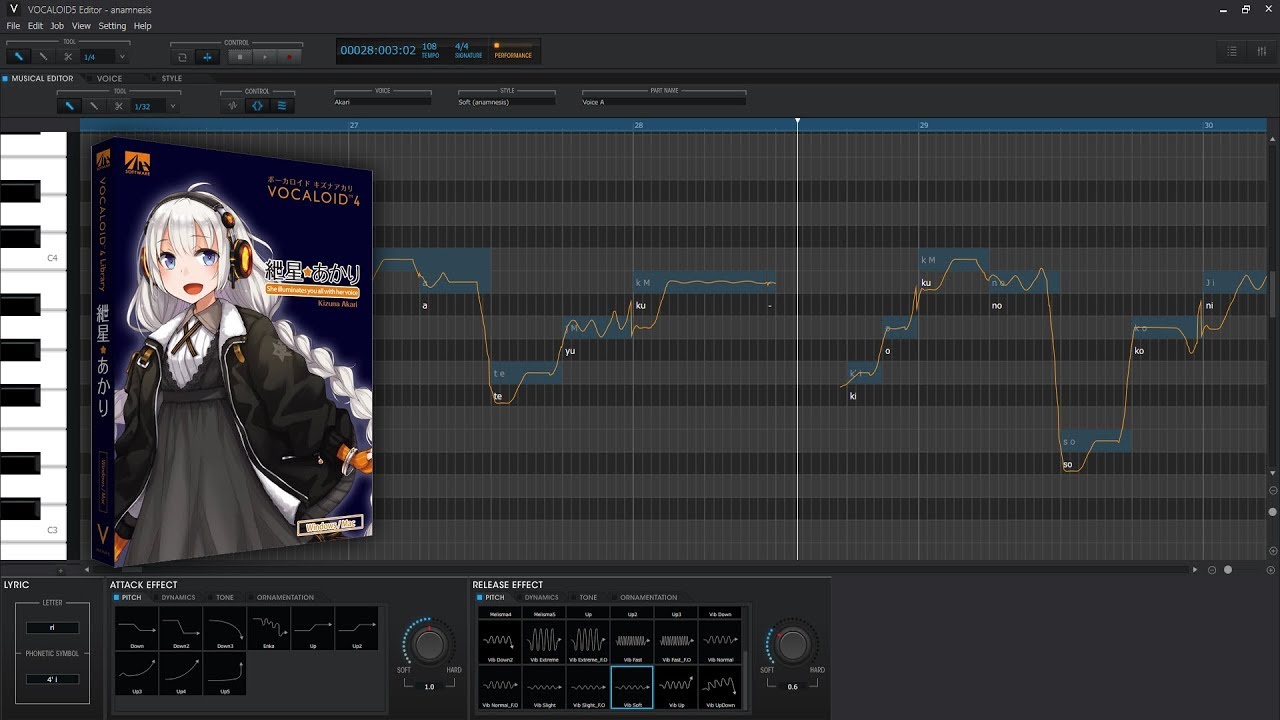Viewport: 1280px width, 720px height.
Task: Choose the Vib Soft release effect
Action: click(632, 688)
